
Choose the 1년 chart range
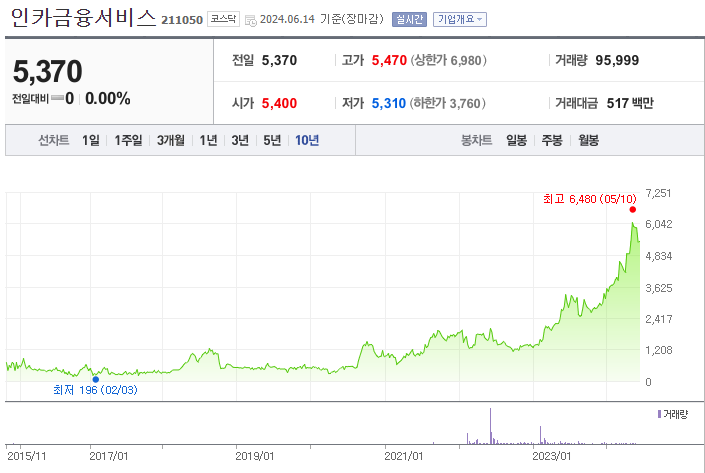(x=208, y=140)
